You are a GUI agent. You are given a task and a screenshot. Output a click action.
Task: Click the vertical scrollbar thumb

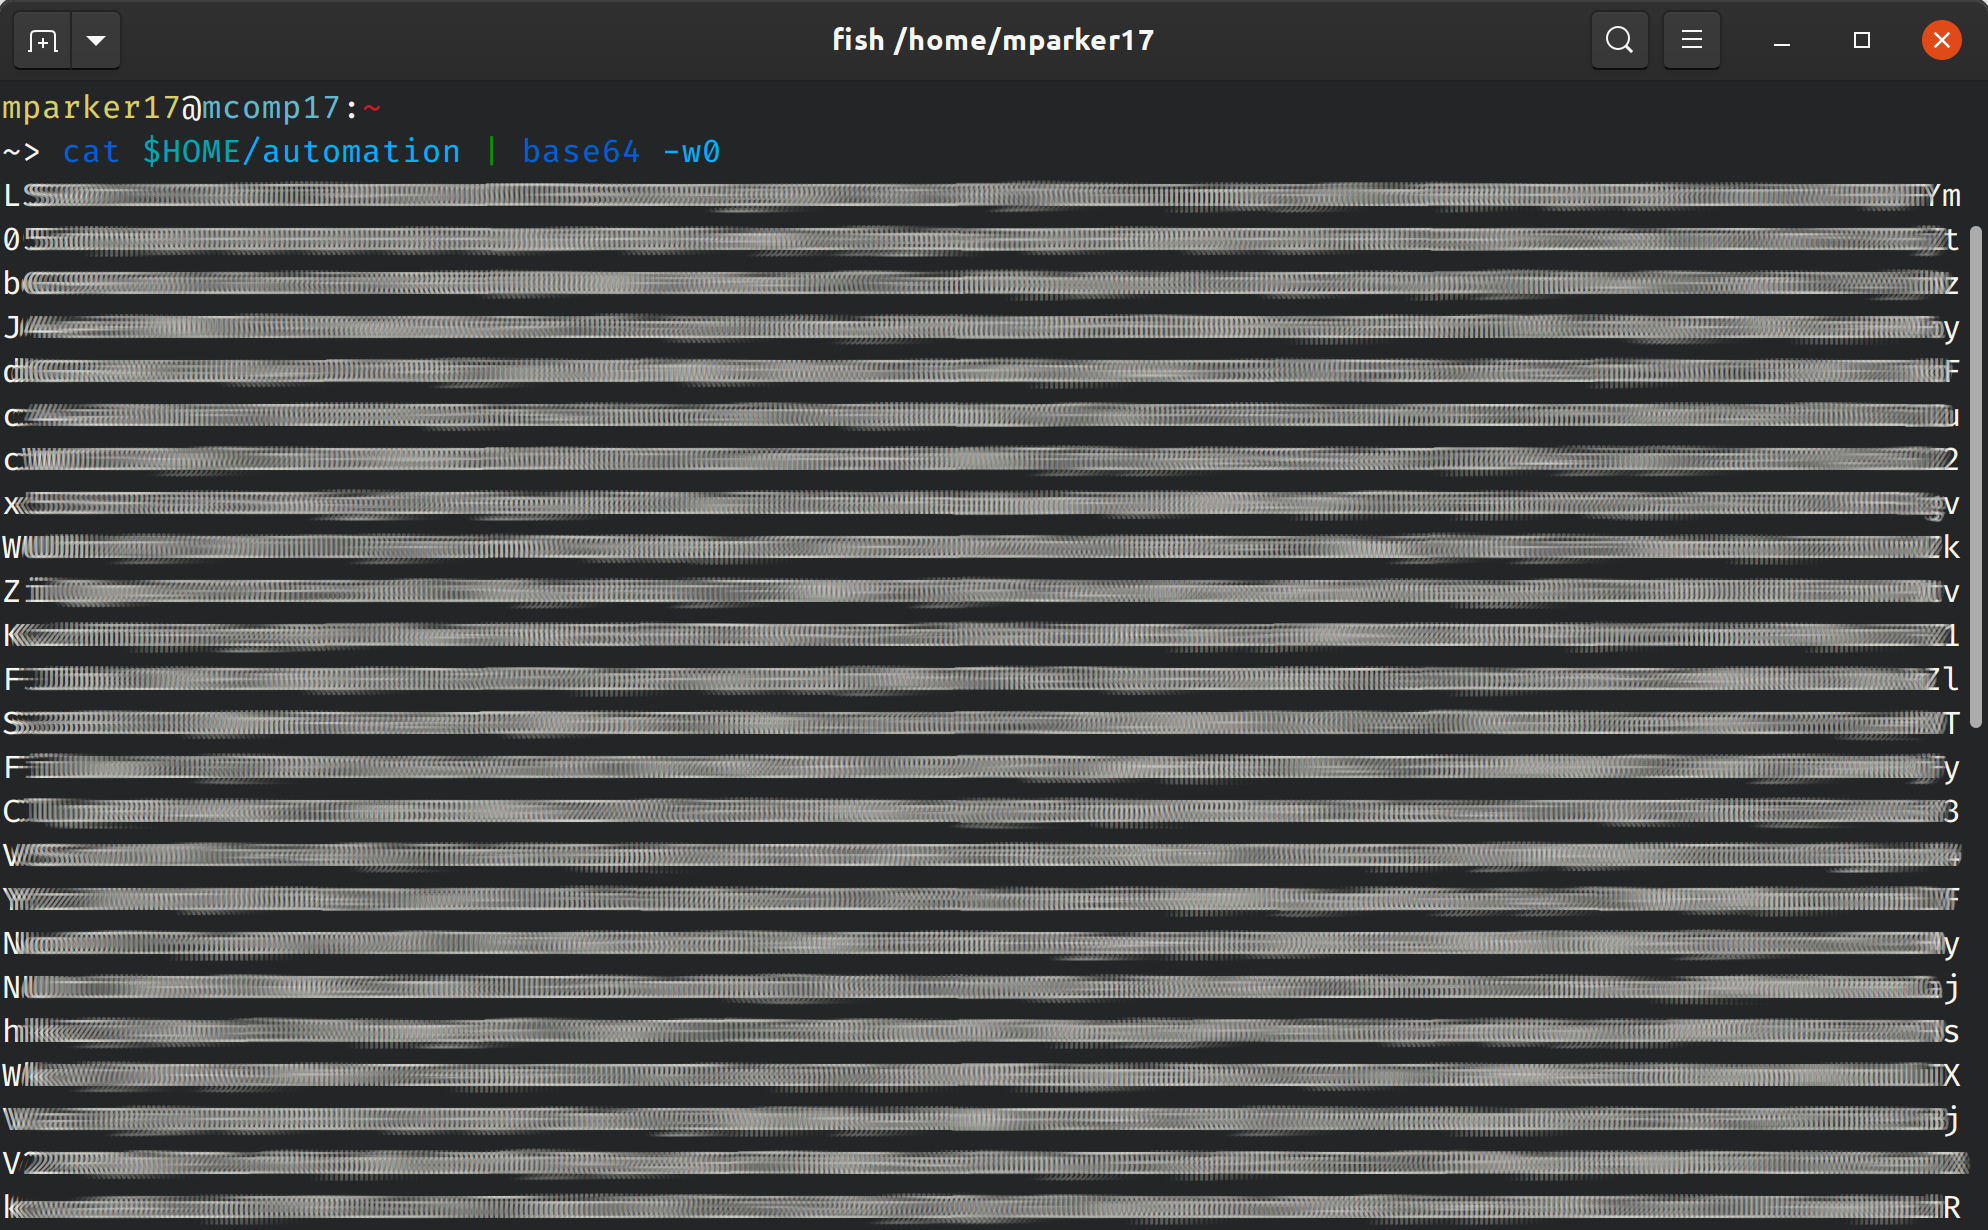(1975, 477)
